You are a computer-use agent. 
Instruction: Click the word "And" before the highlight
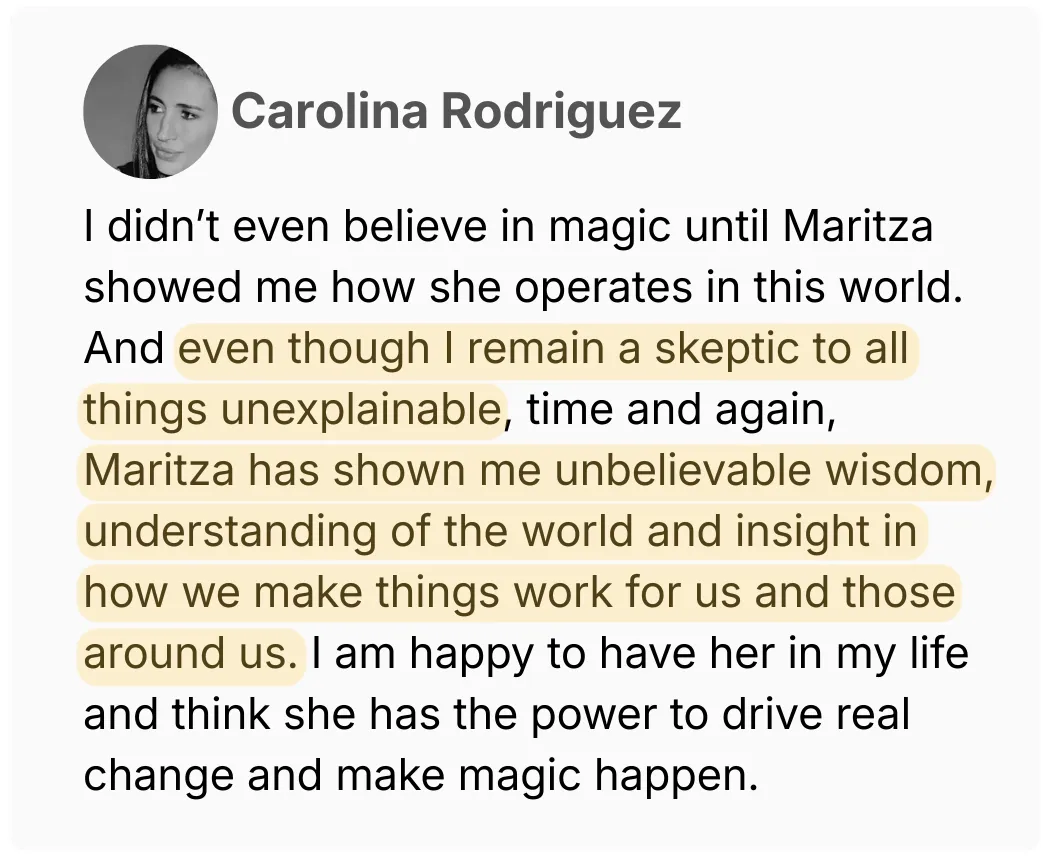point(124,349)
